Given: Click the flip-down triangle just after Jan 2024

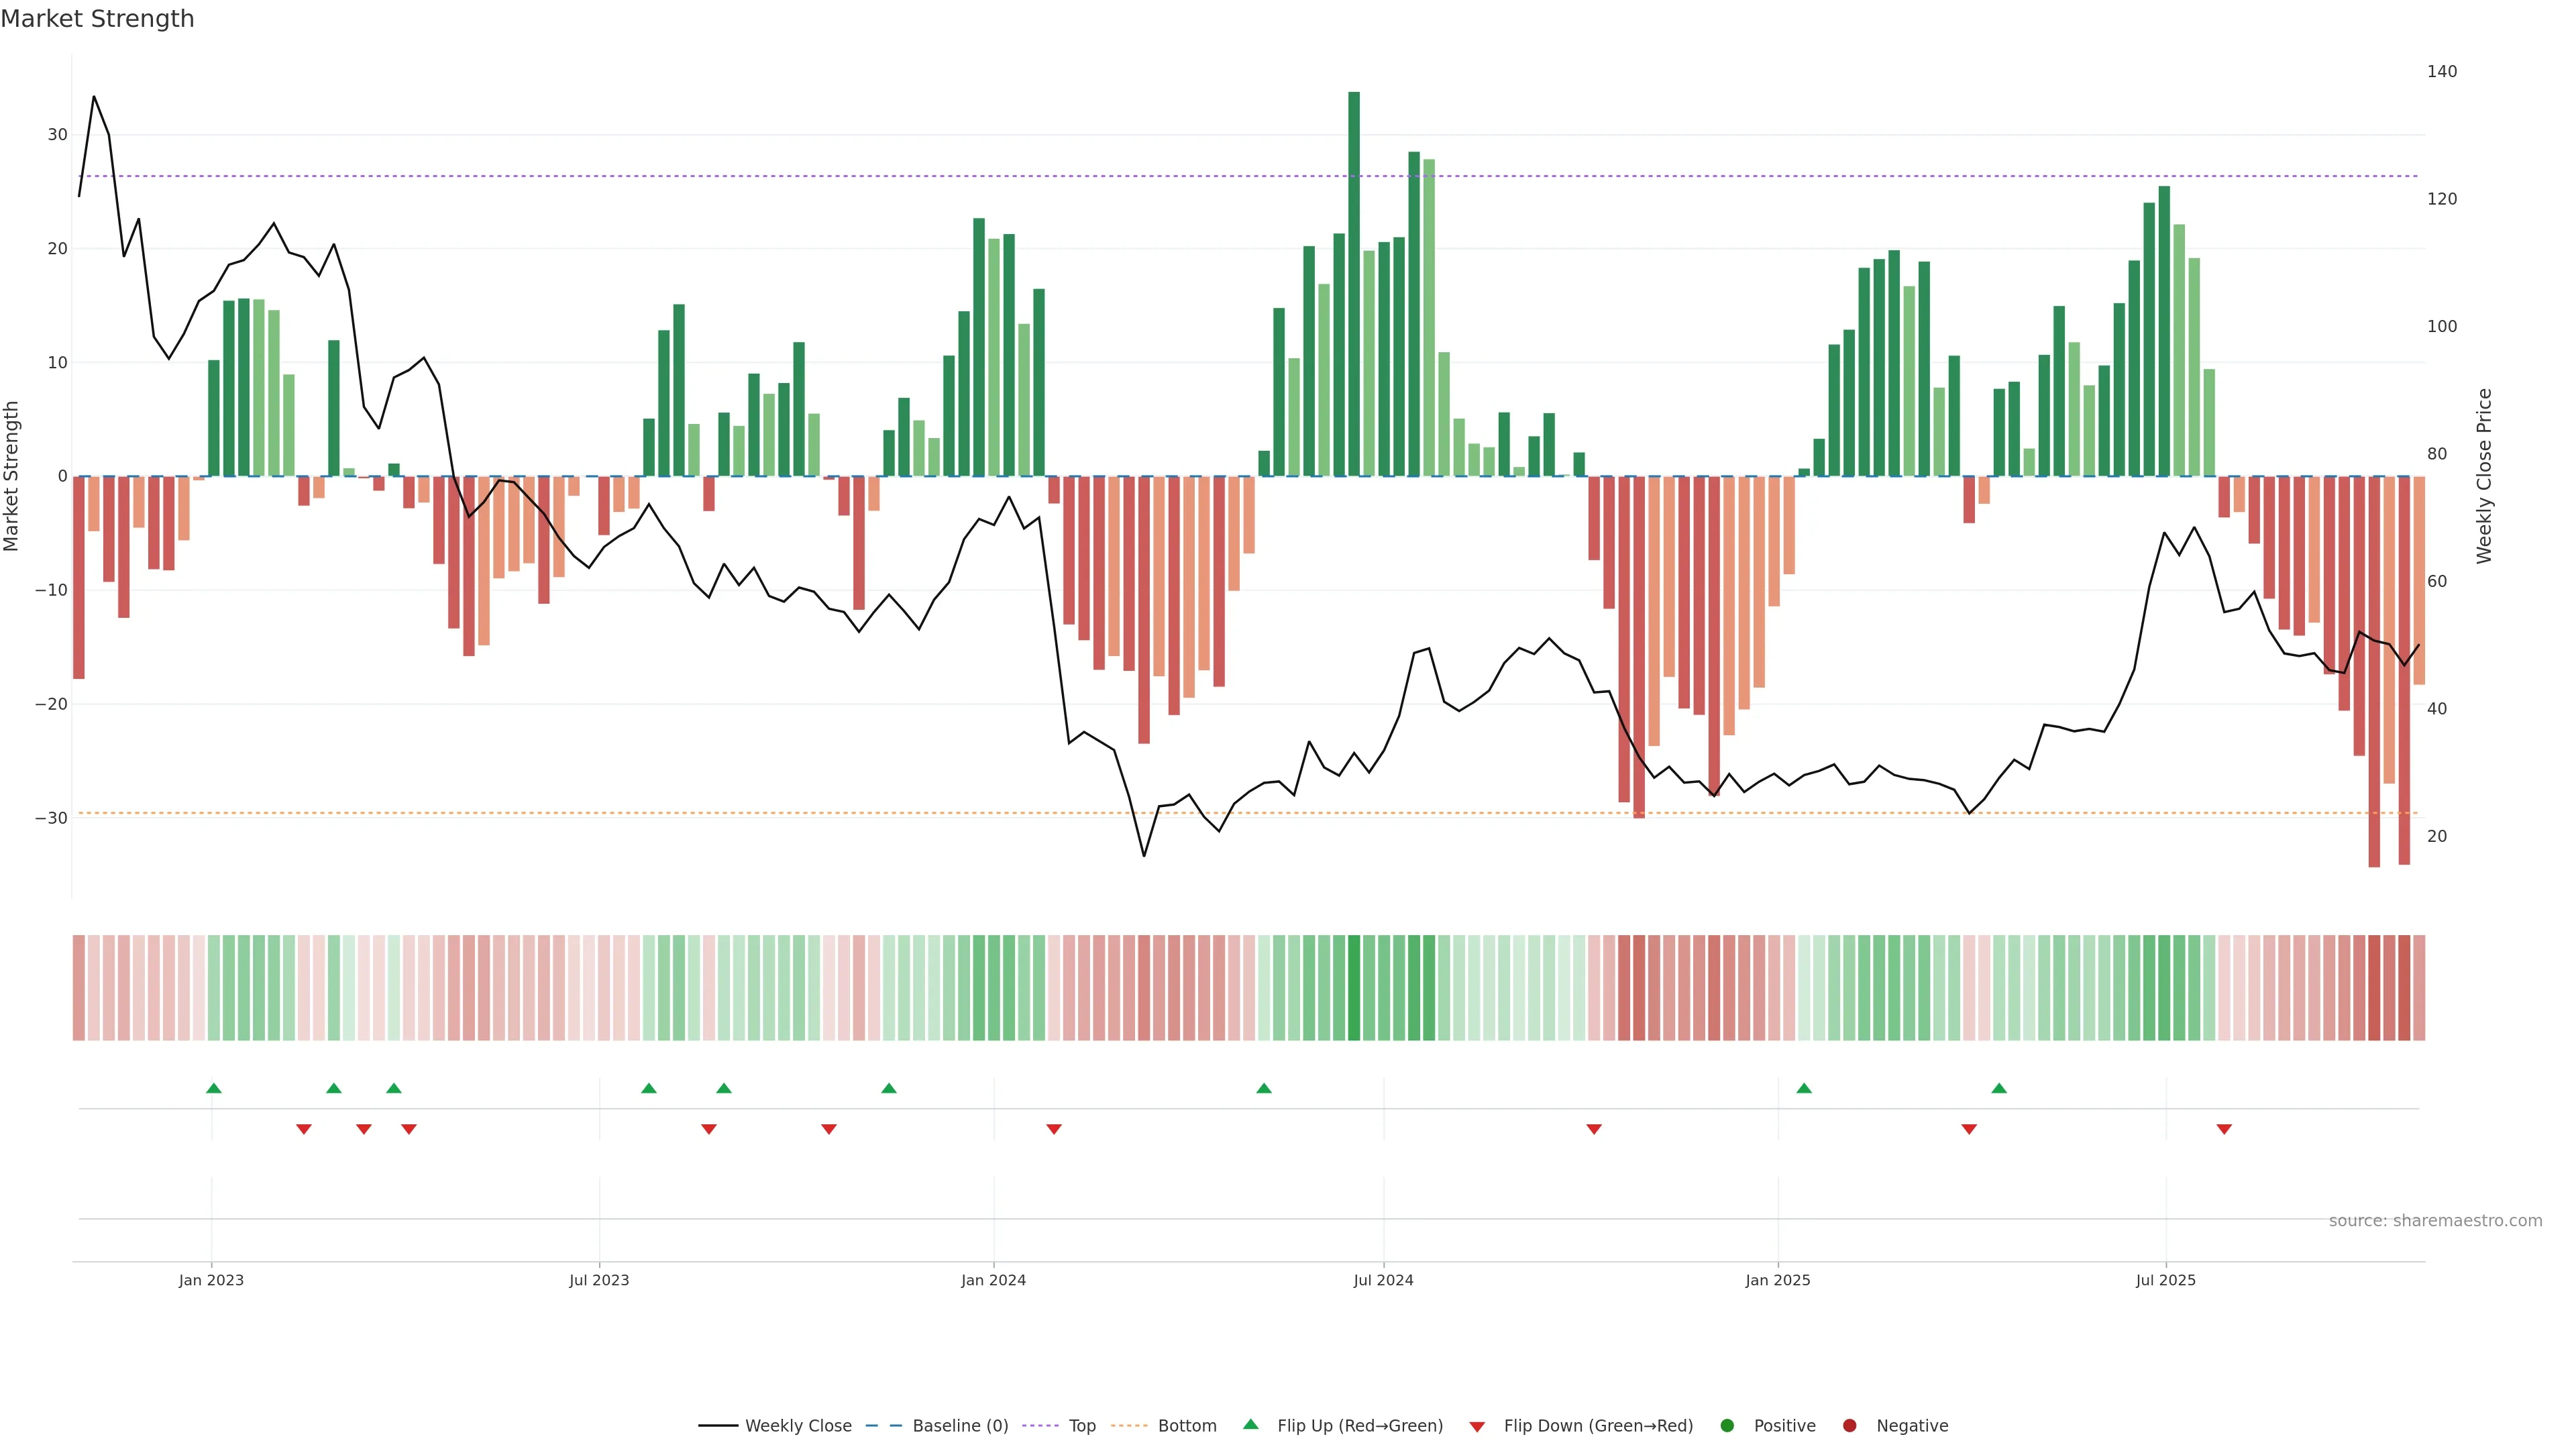Looking at the screenshot, I should coord(1053,1129).
